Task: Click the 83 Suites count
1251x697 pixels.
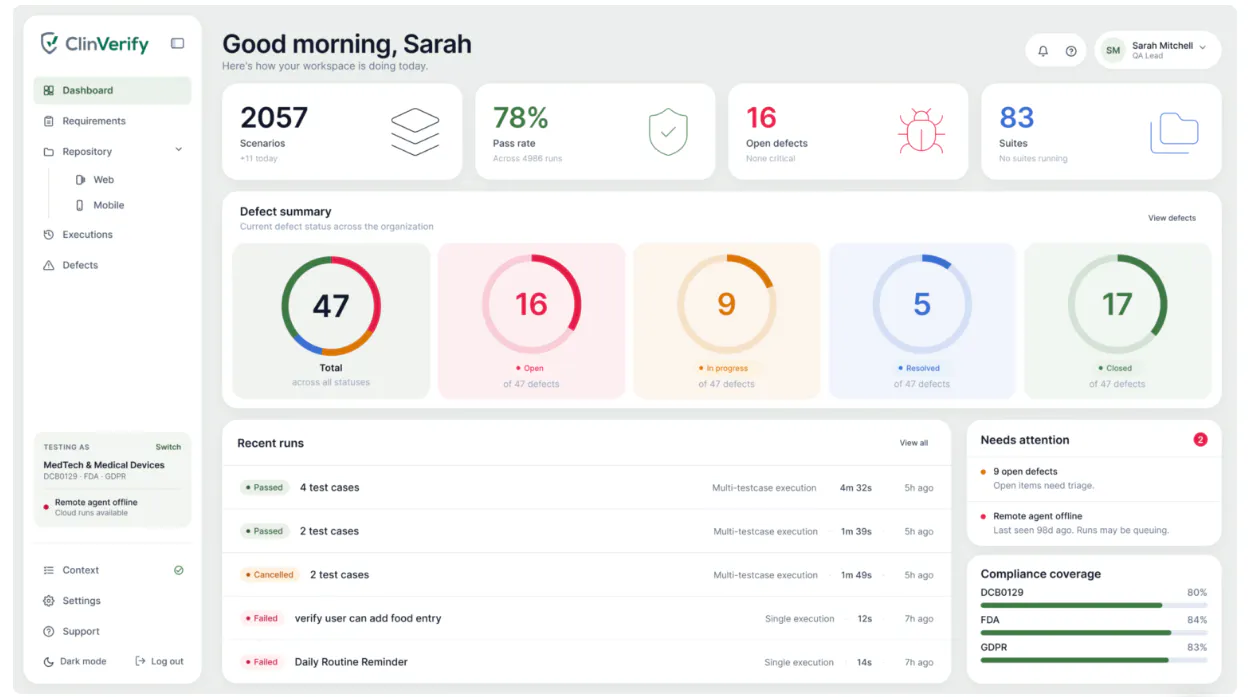Action: coord(1017,118)
